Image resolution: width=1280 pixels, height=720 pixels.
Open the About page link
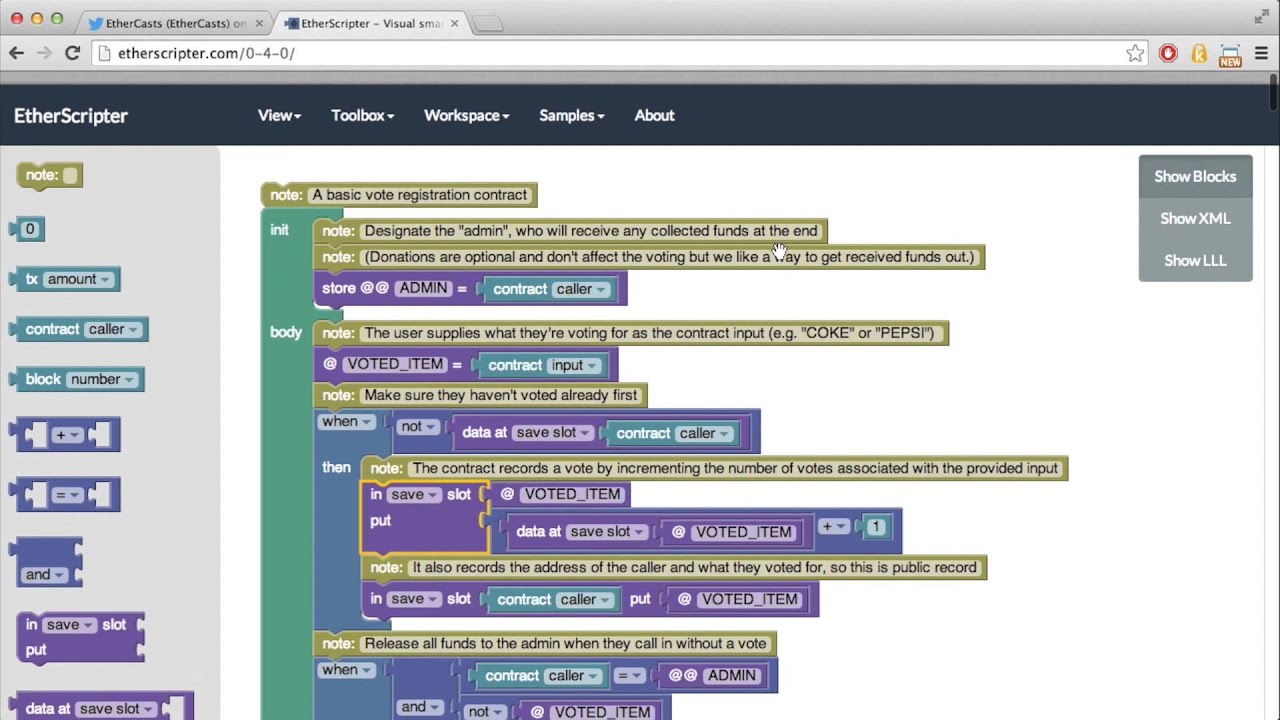654,115
